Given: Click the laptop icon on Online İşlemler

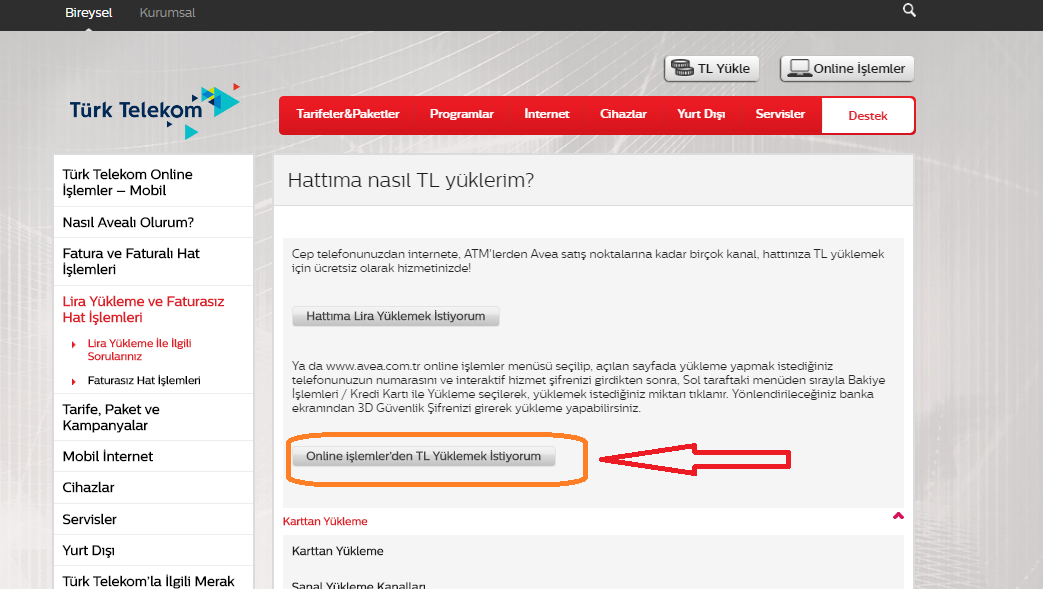Looking at the screenshot, I should [x=799, y=68].
